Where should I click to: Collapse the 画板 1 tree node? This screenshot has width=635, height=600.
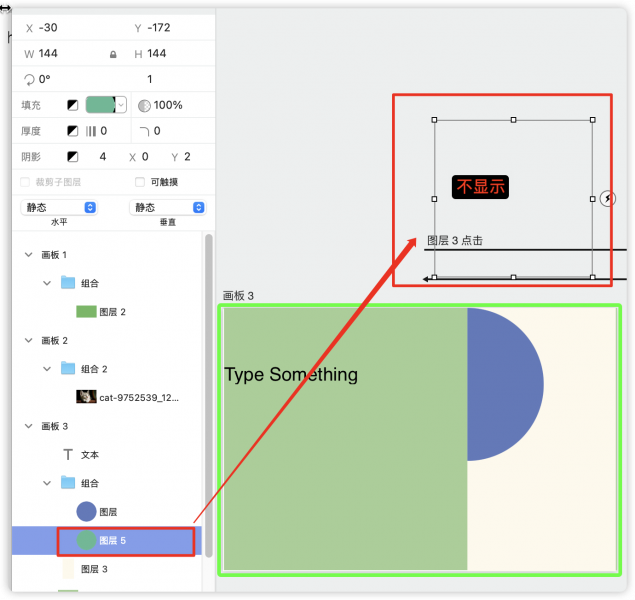27,255
